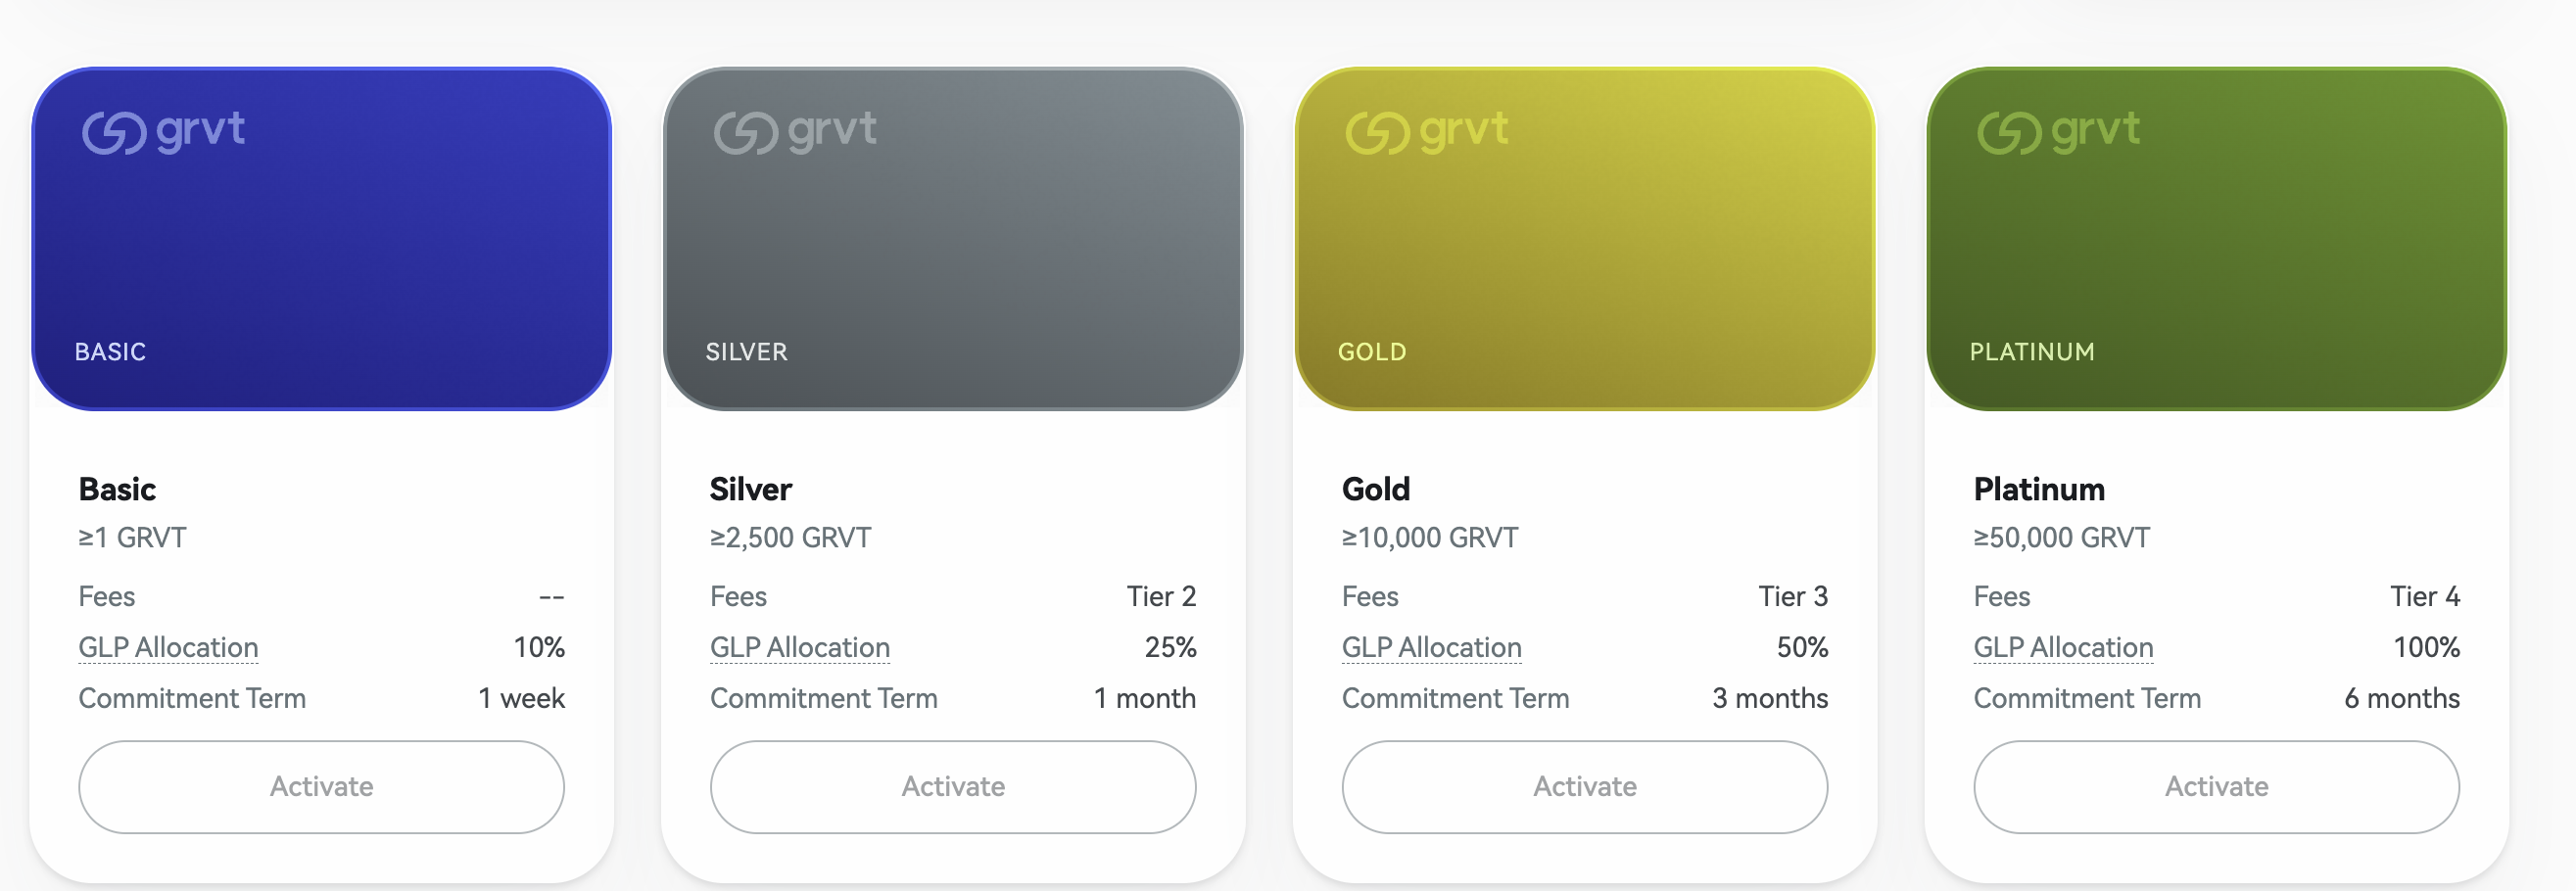Activate the Basic tier

[321, 787]
